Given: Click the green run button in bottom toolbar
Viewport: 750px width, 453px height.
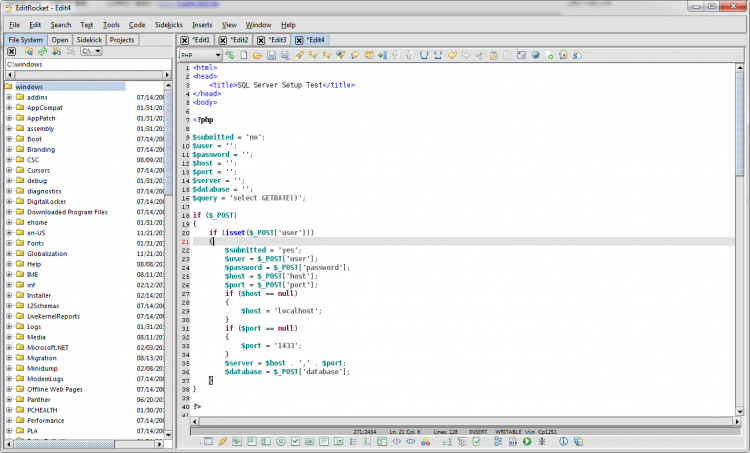Looking at the screenshot, I should point(526,441).
